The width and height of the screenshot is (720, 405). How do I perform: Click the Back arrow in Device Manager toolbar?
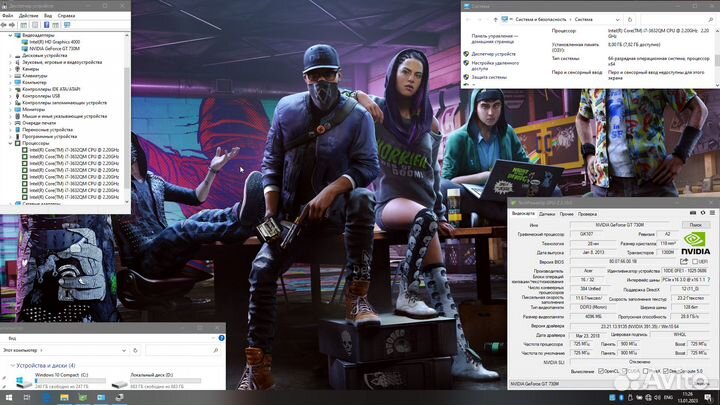click(6, 25)
